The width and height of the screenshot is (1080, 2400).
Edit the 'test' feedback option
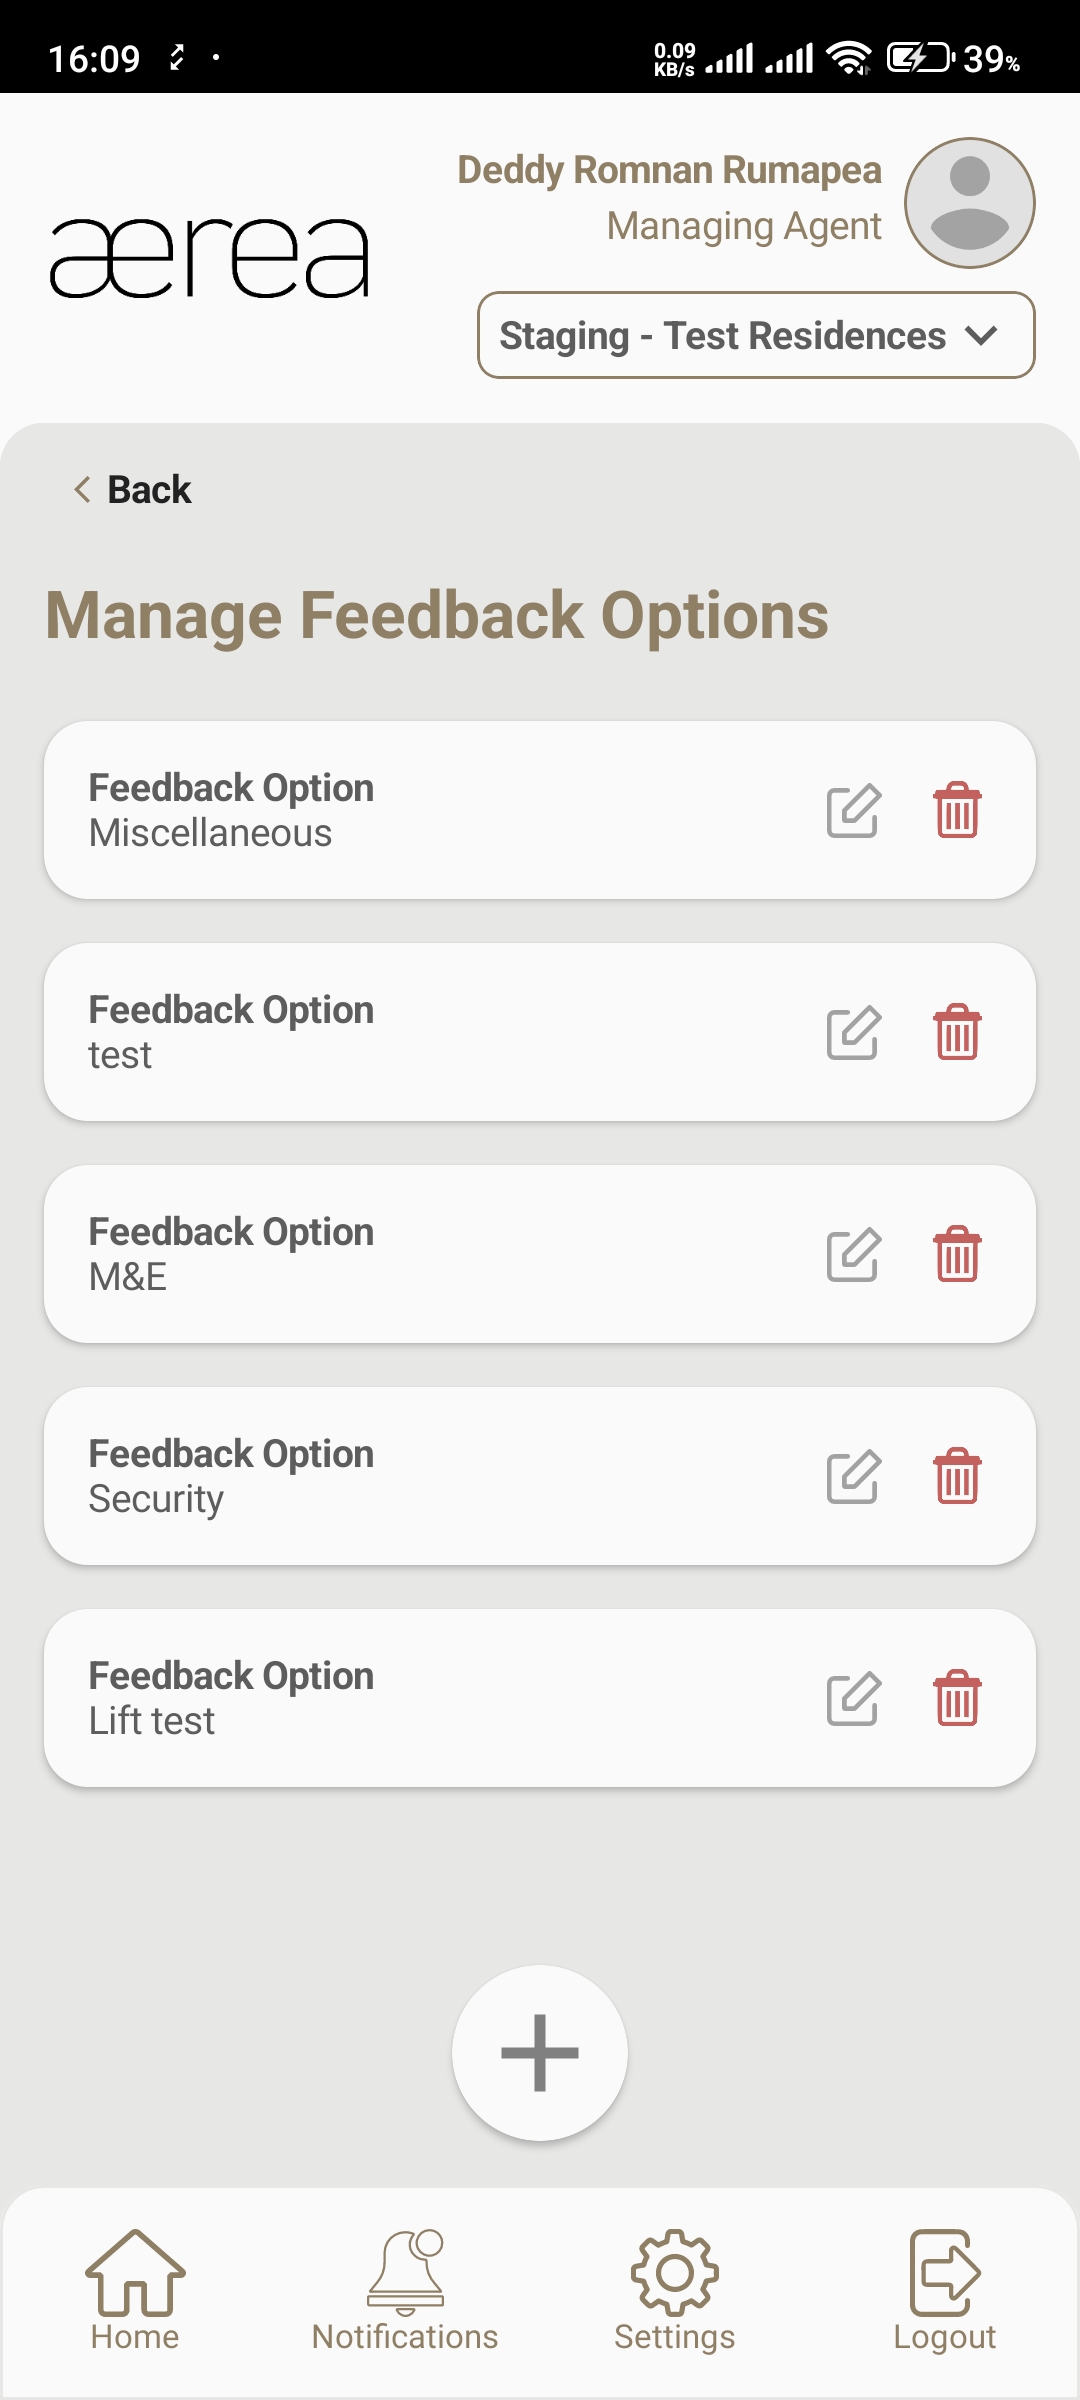point(853,1033)
